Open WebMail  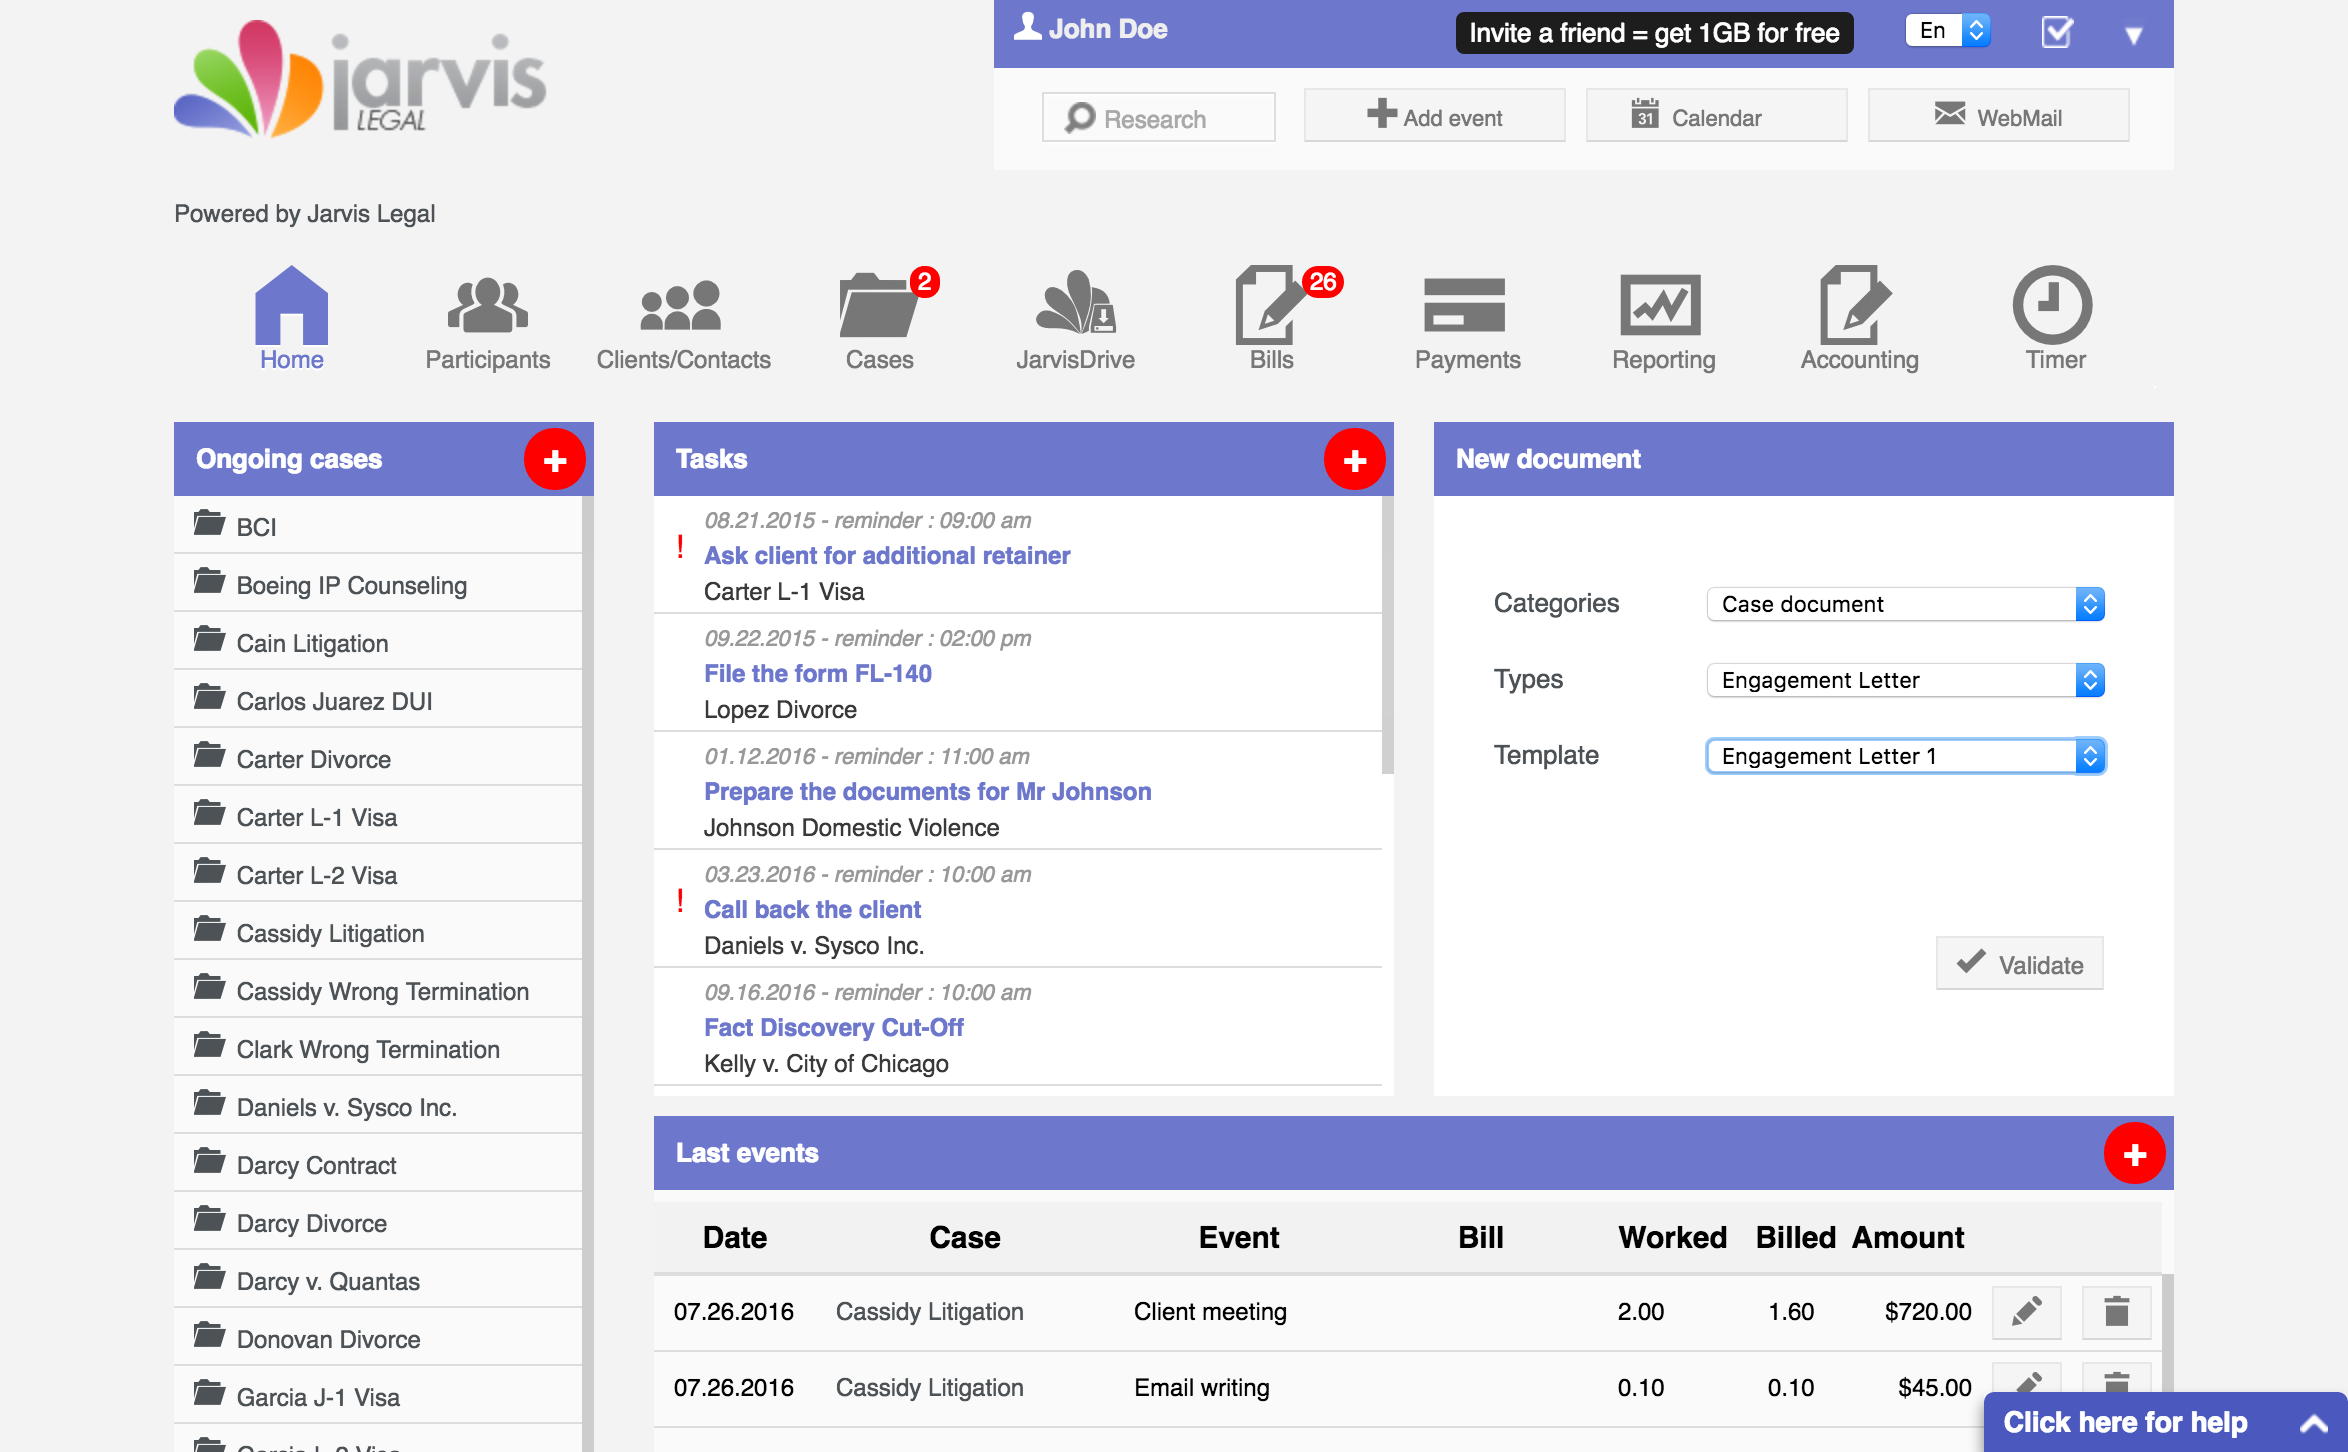[1997, 115]
